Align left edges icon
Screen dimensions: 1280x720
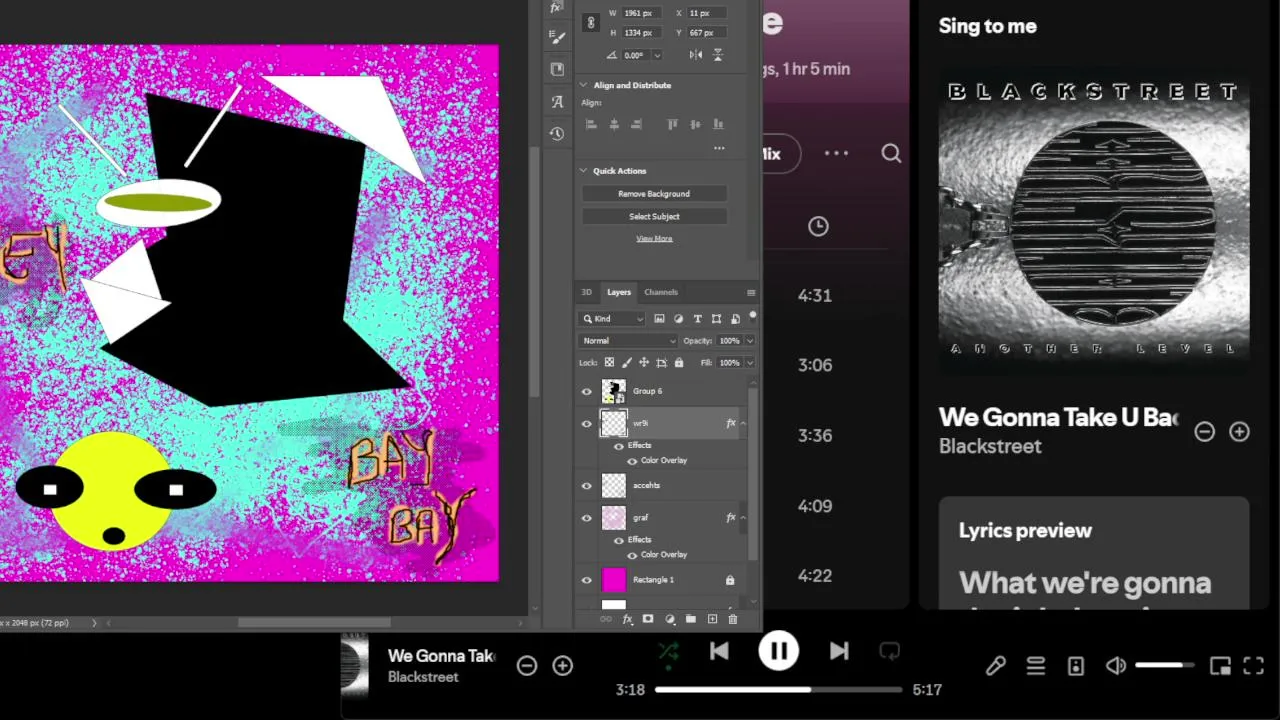pos(590,124)
